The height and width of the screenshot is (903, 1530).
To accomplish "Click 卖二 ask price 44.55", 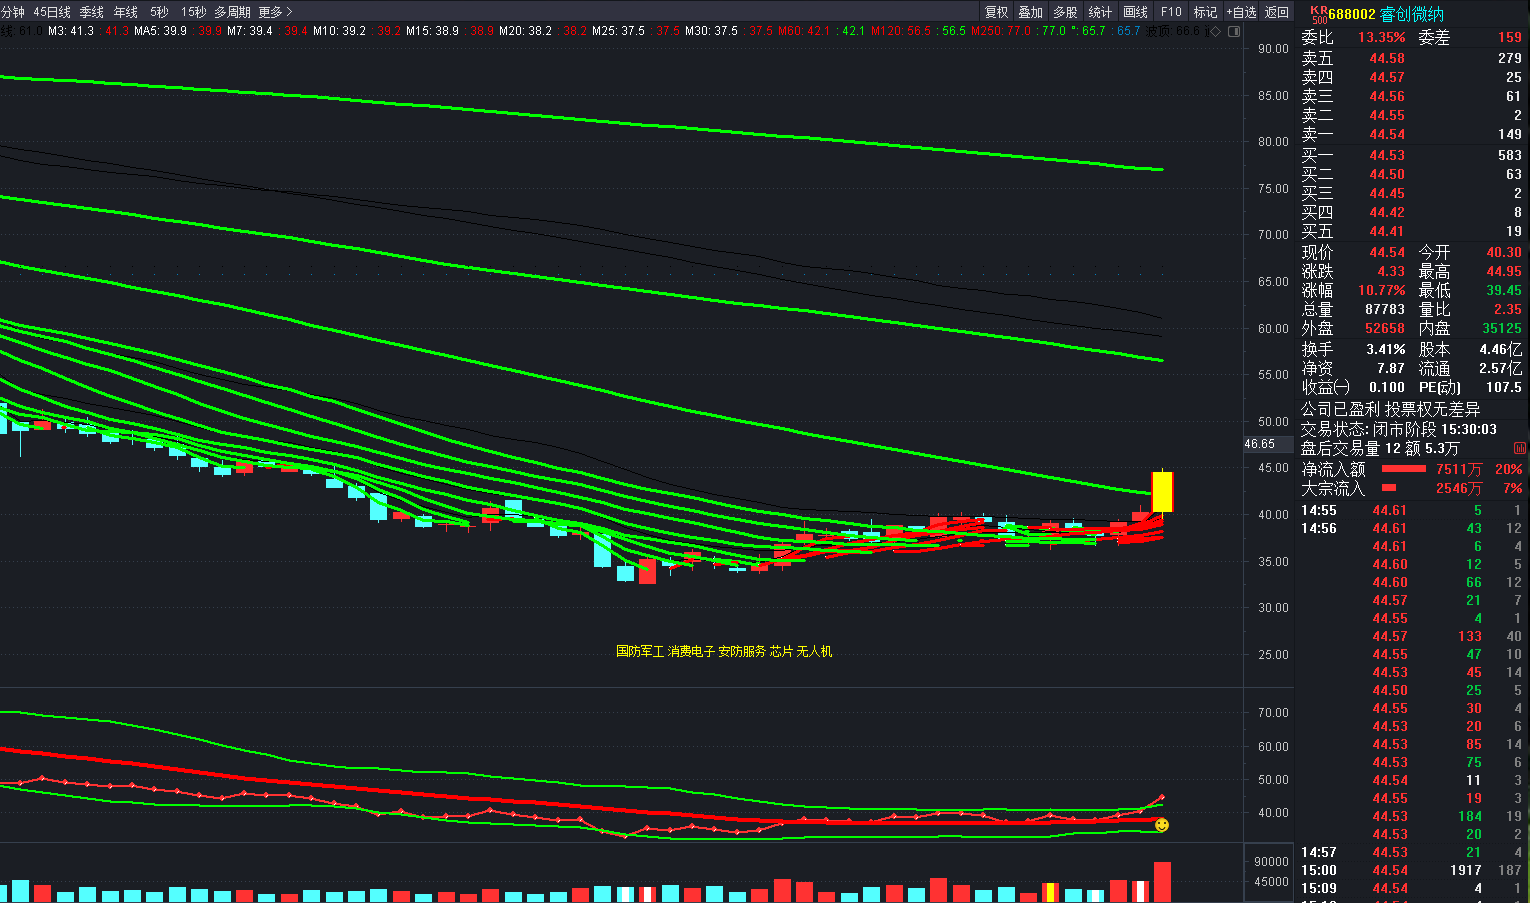I will coord(1387,115).
